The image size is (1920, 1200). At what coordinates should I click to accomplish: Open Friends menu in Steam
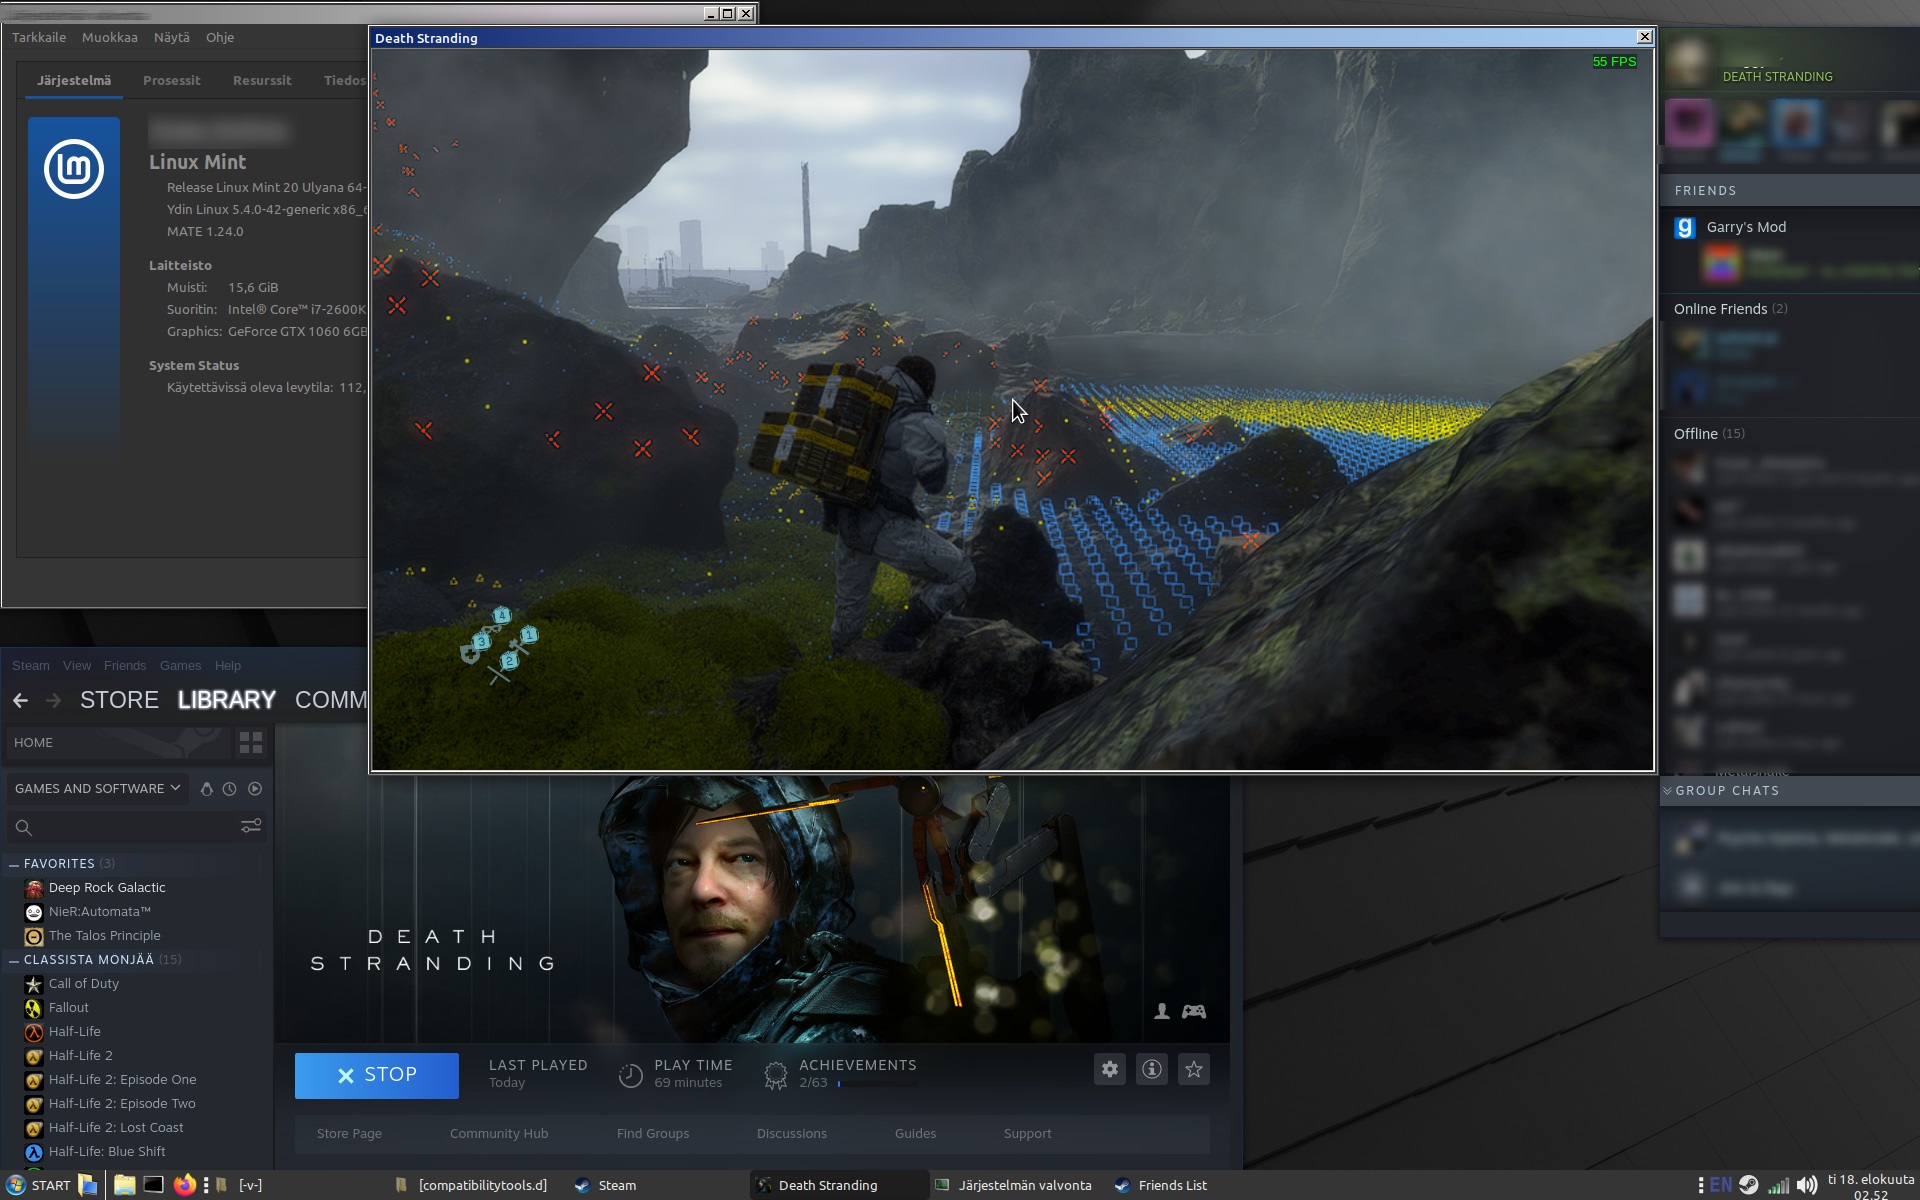(x=125, y=665)
